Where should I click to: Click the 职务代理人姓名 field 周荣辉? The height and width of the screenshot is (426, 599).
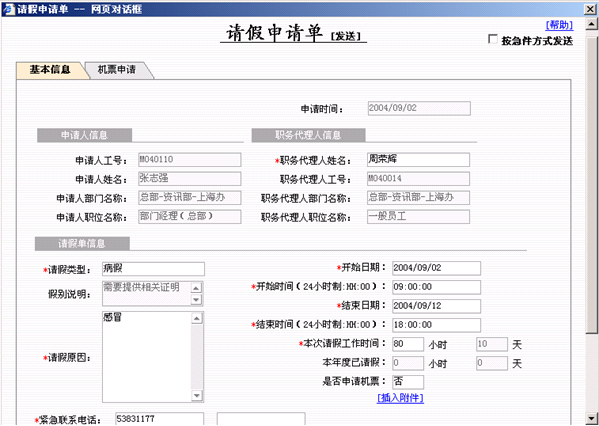tap(418, 160)
